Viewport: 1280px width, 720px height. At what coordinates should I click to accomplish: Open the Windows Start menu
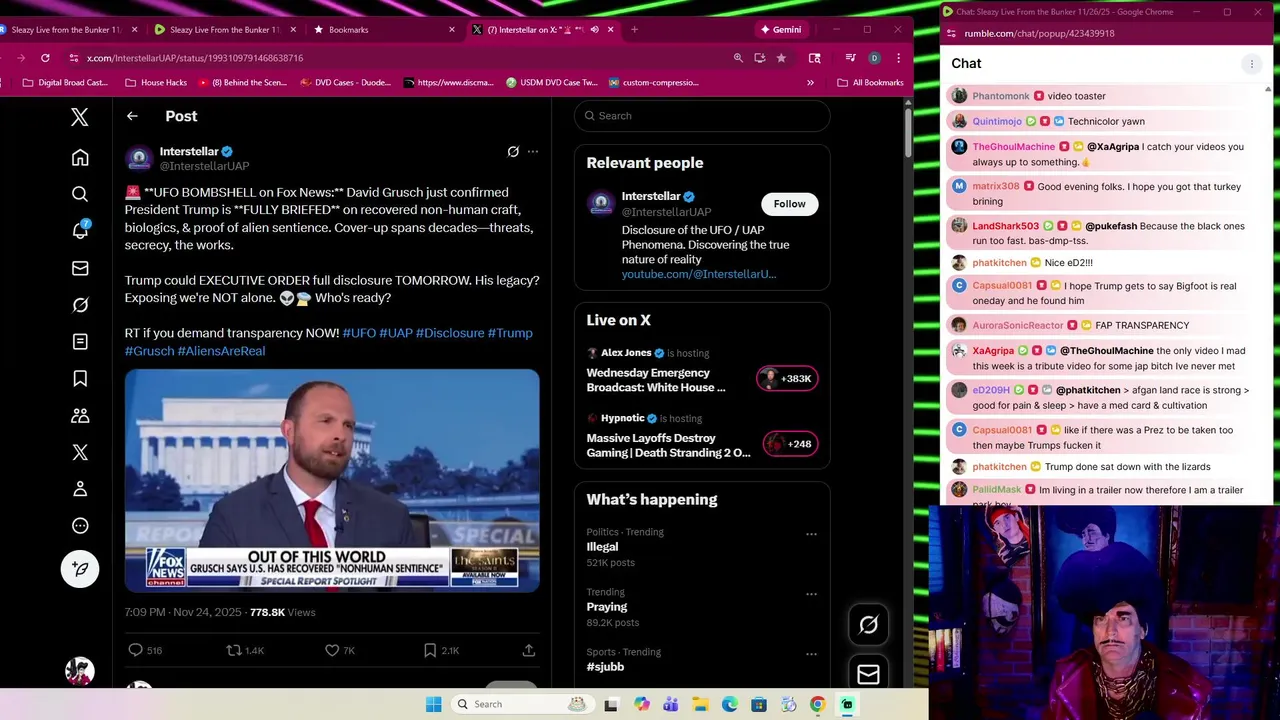point(433,704)
